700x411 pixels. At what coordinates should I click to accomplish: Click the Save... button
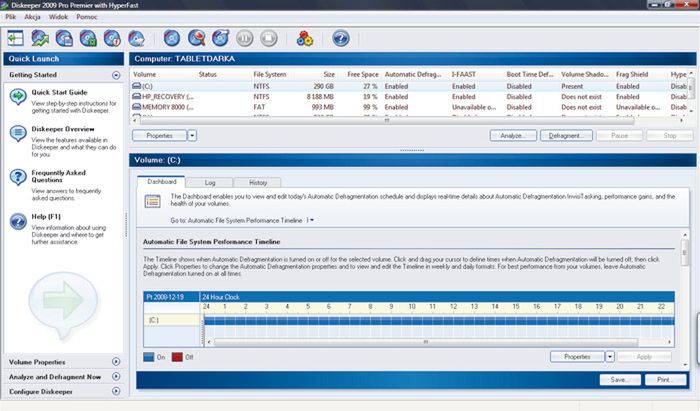click(x=619, y=380)
